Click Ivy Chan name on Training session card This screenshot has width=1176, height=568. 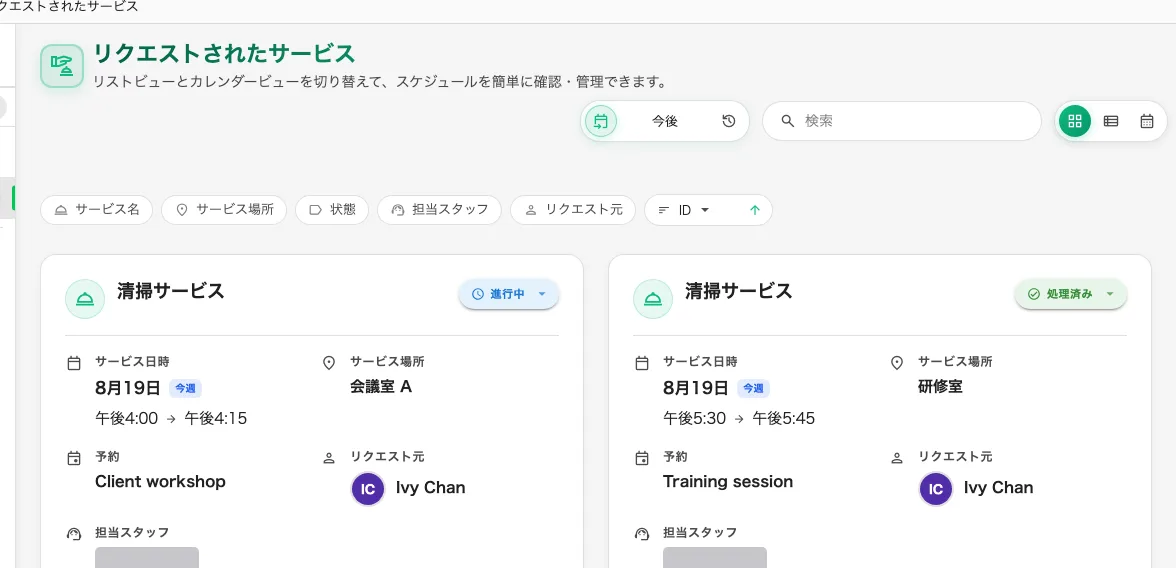coord(998,488)
